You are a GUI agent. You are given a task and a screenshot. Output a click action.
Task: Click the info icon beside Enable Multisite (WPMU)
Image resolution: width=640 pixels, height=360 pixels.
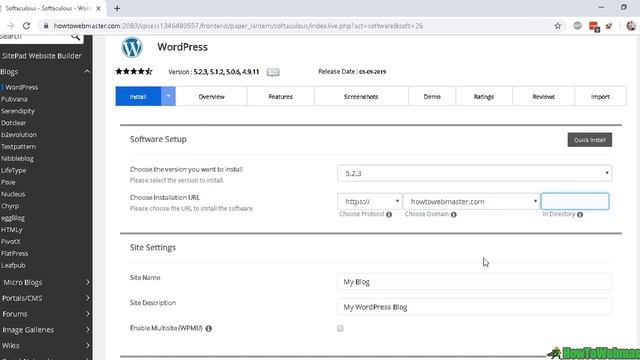point(209,329)
